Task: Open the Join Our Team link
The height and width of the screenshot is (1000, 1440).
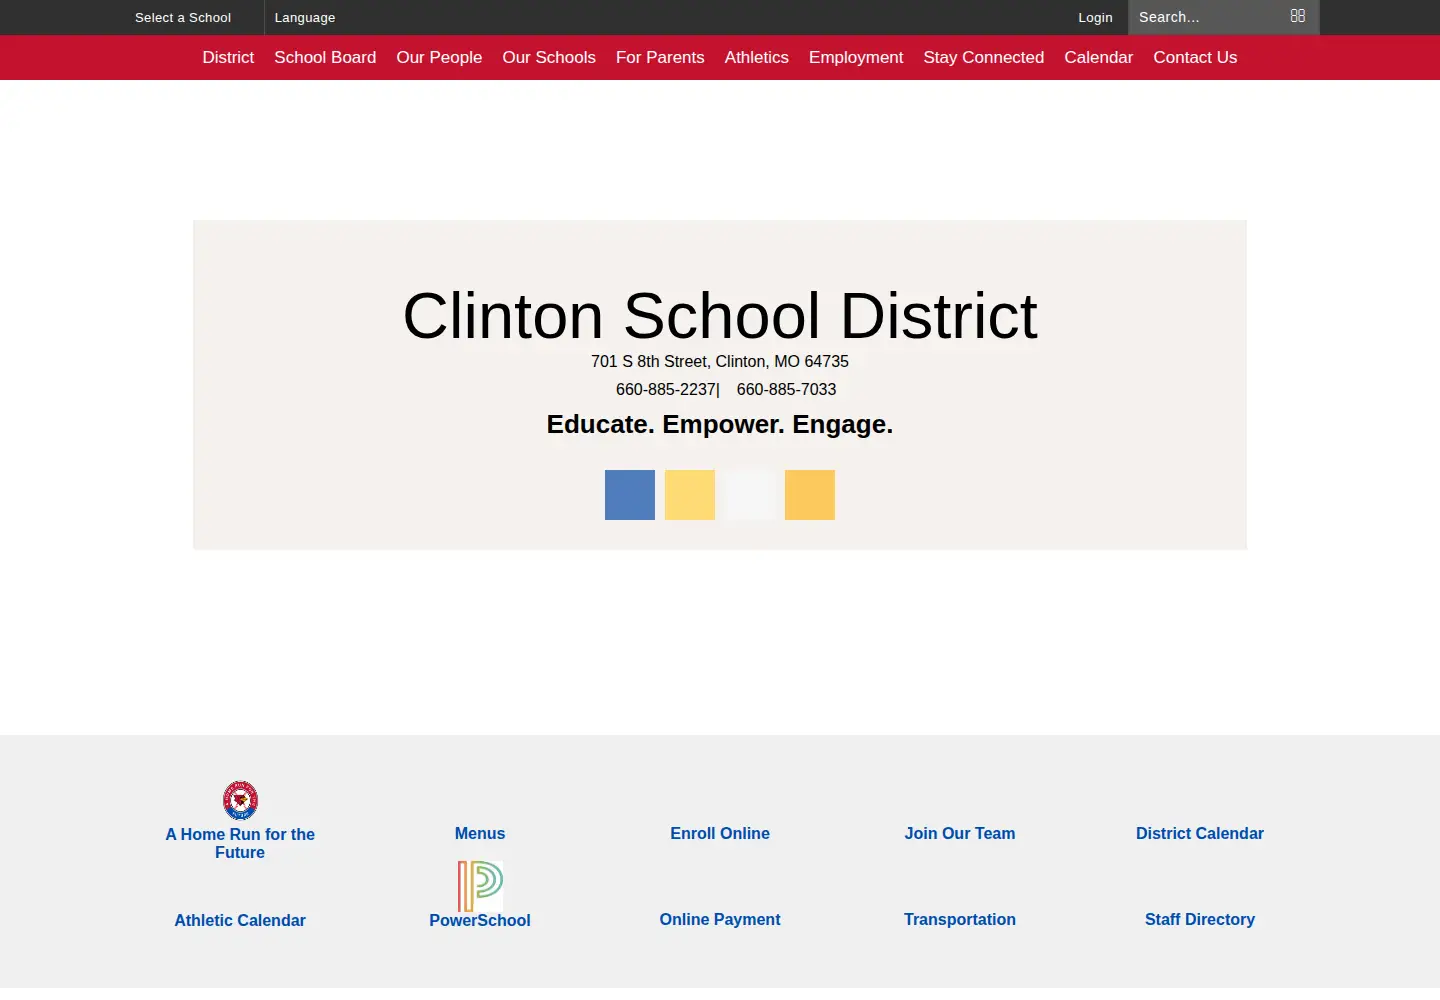Action: pyautogui.click(x=960, y=833)
